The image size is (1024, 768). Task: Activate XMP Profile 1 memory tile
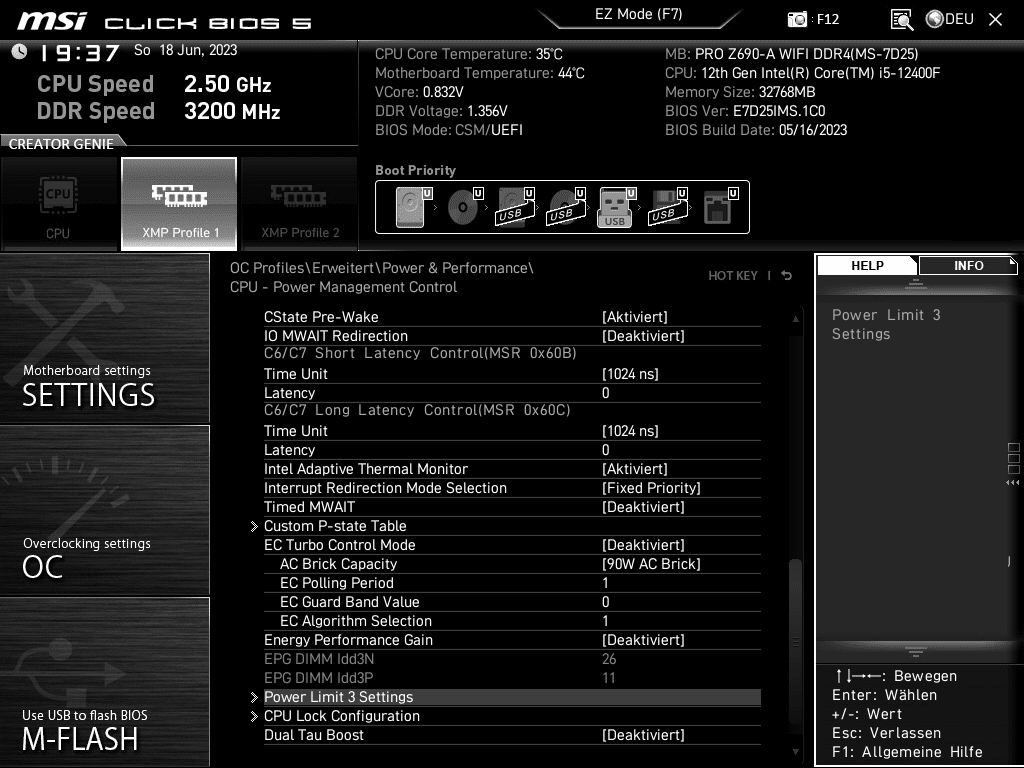click(179, 204)
